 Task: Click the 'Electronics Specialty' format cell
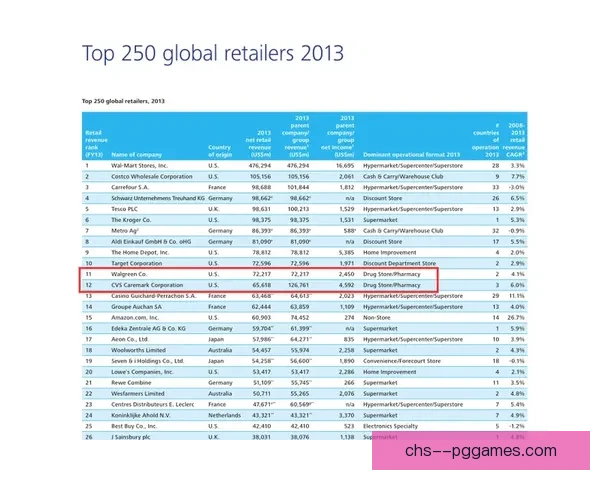pos(390,426)
